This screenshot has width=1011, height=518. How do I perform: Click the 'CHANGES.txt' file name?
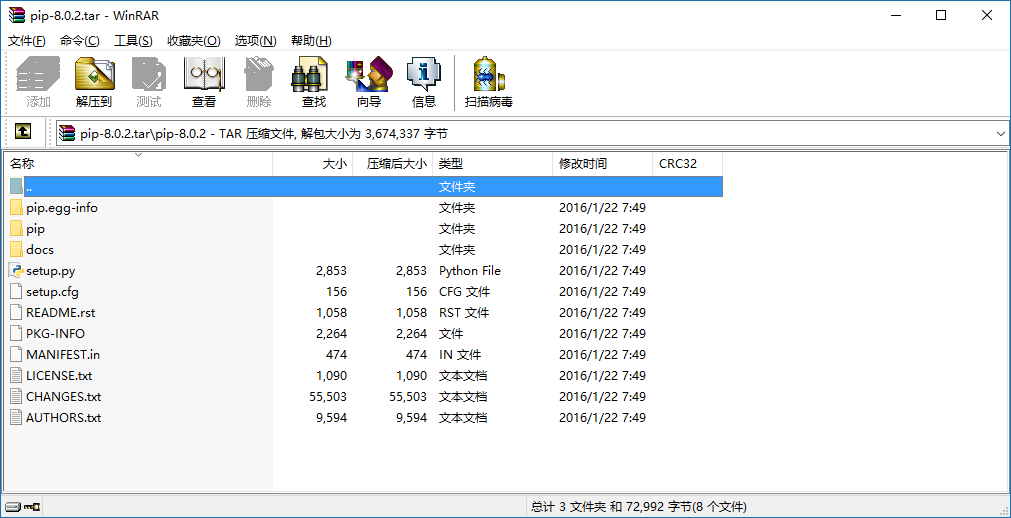tap(64, 396)
